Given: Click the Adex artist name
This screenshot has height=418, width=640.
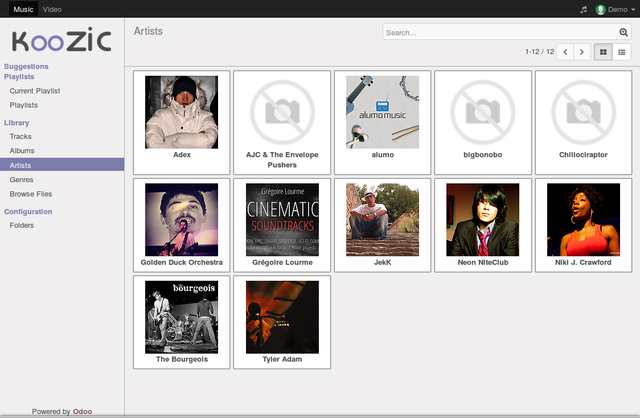Looking at the screenshot, I should pyautogui.click(x=182, y=155).
